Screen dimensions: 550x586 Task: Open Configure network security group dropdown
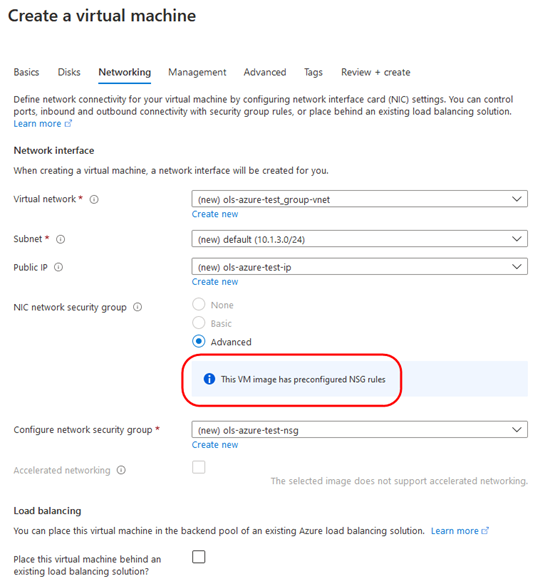pyautogui.click(x=359, y=430)
